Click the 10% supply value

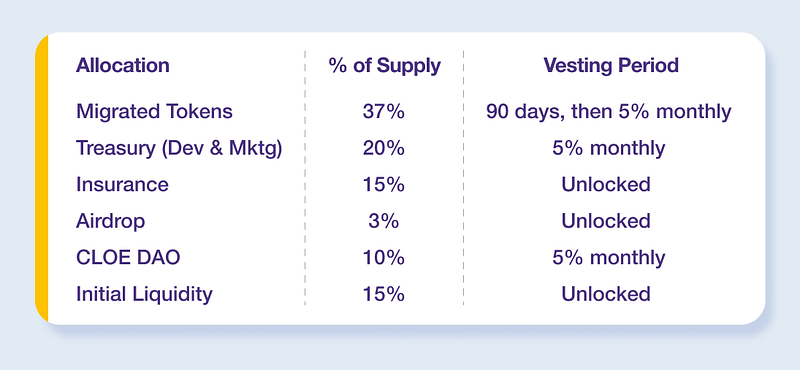point(384,258)
